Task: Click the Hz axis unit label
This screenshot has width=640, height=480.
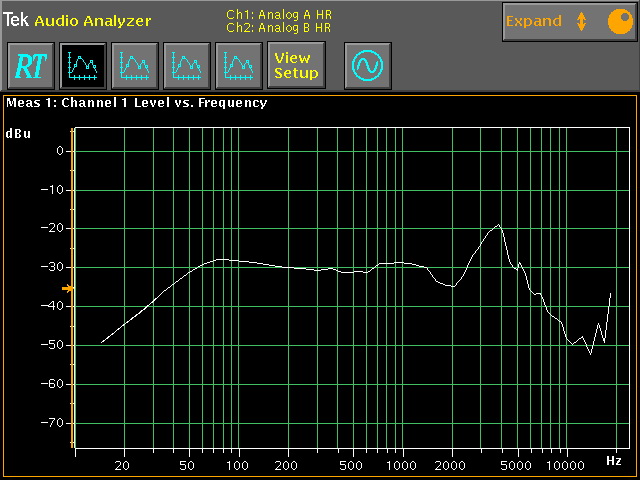Action: point(613,461)
